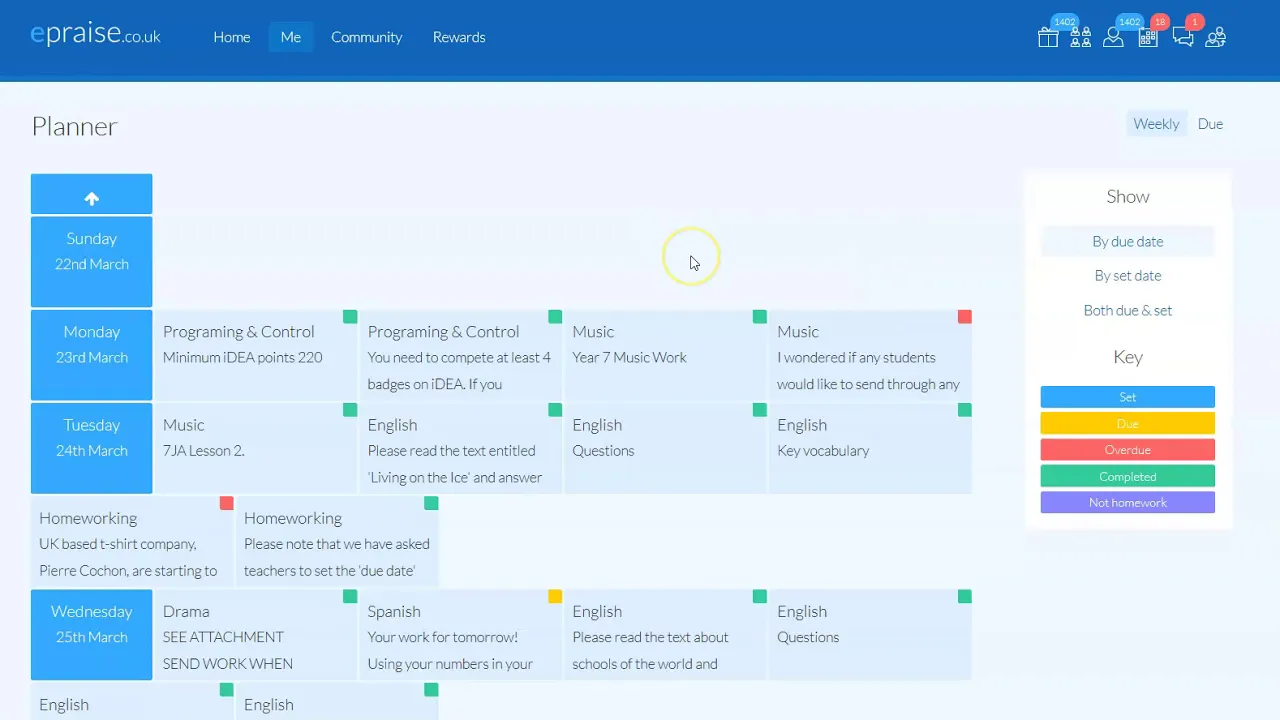Click green status square on 7JA Lesson 2 card
The height and width of the screenshot is (720, 1280).
(350, 410)
